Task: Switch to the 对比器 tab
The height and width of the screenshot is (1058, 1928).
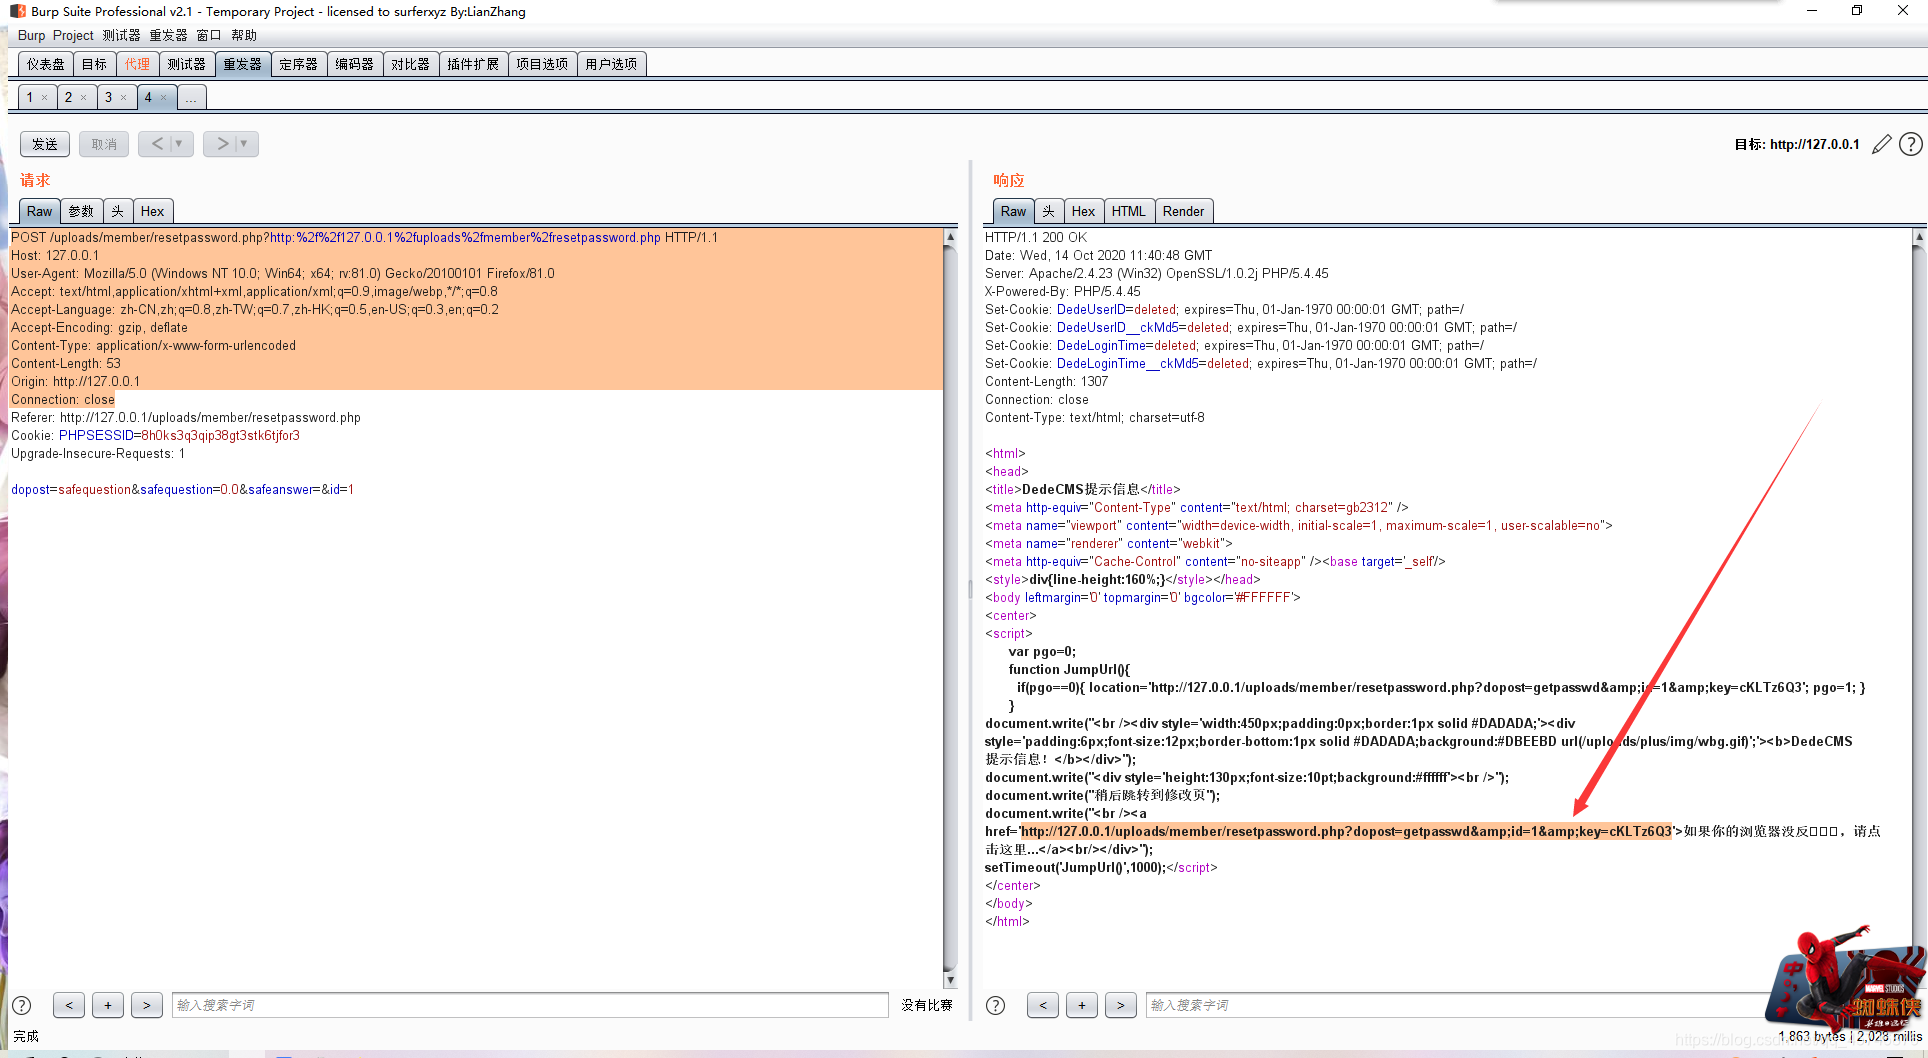Action: [x=411, y=64]
